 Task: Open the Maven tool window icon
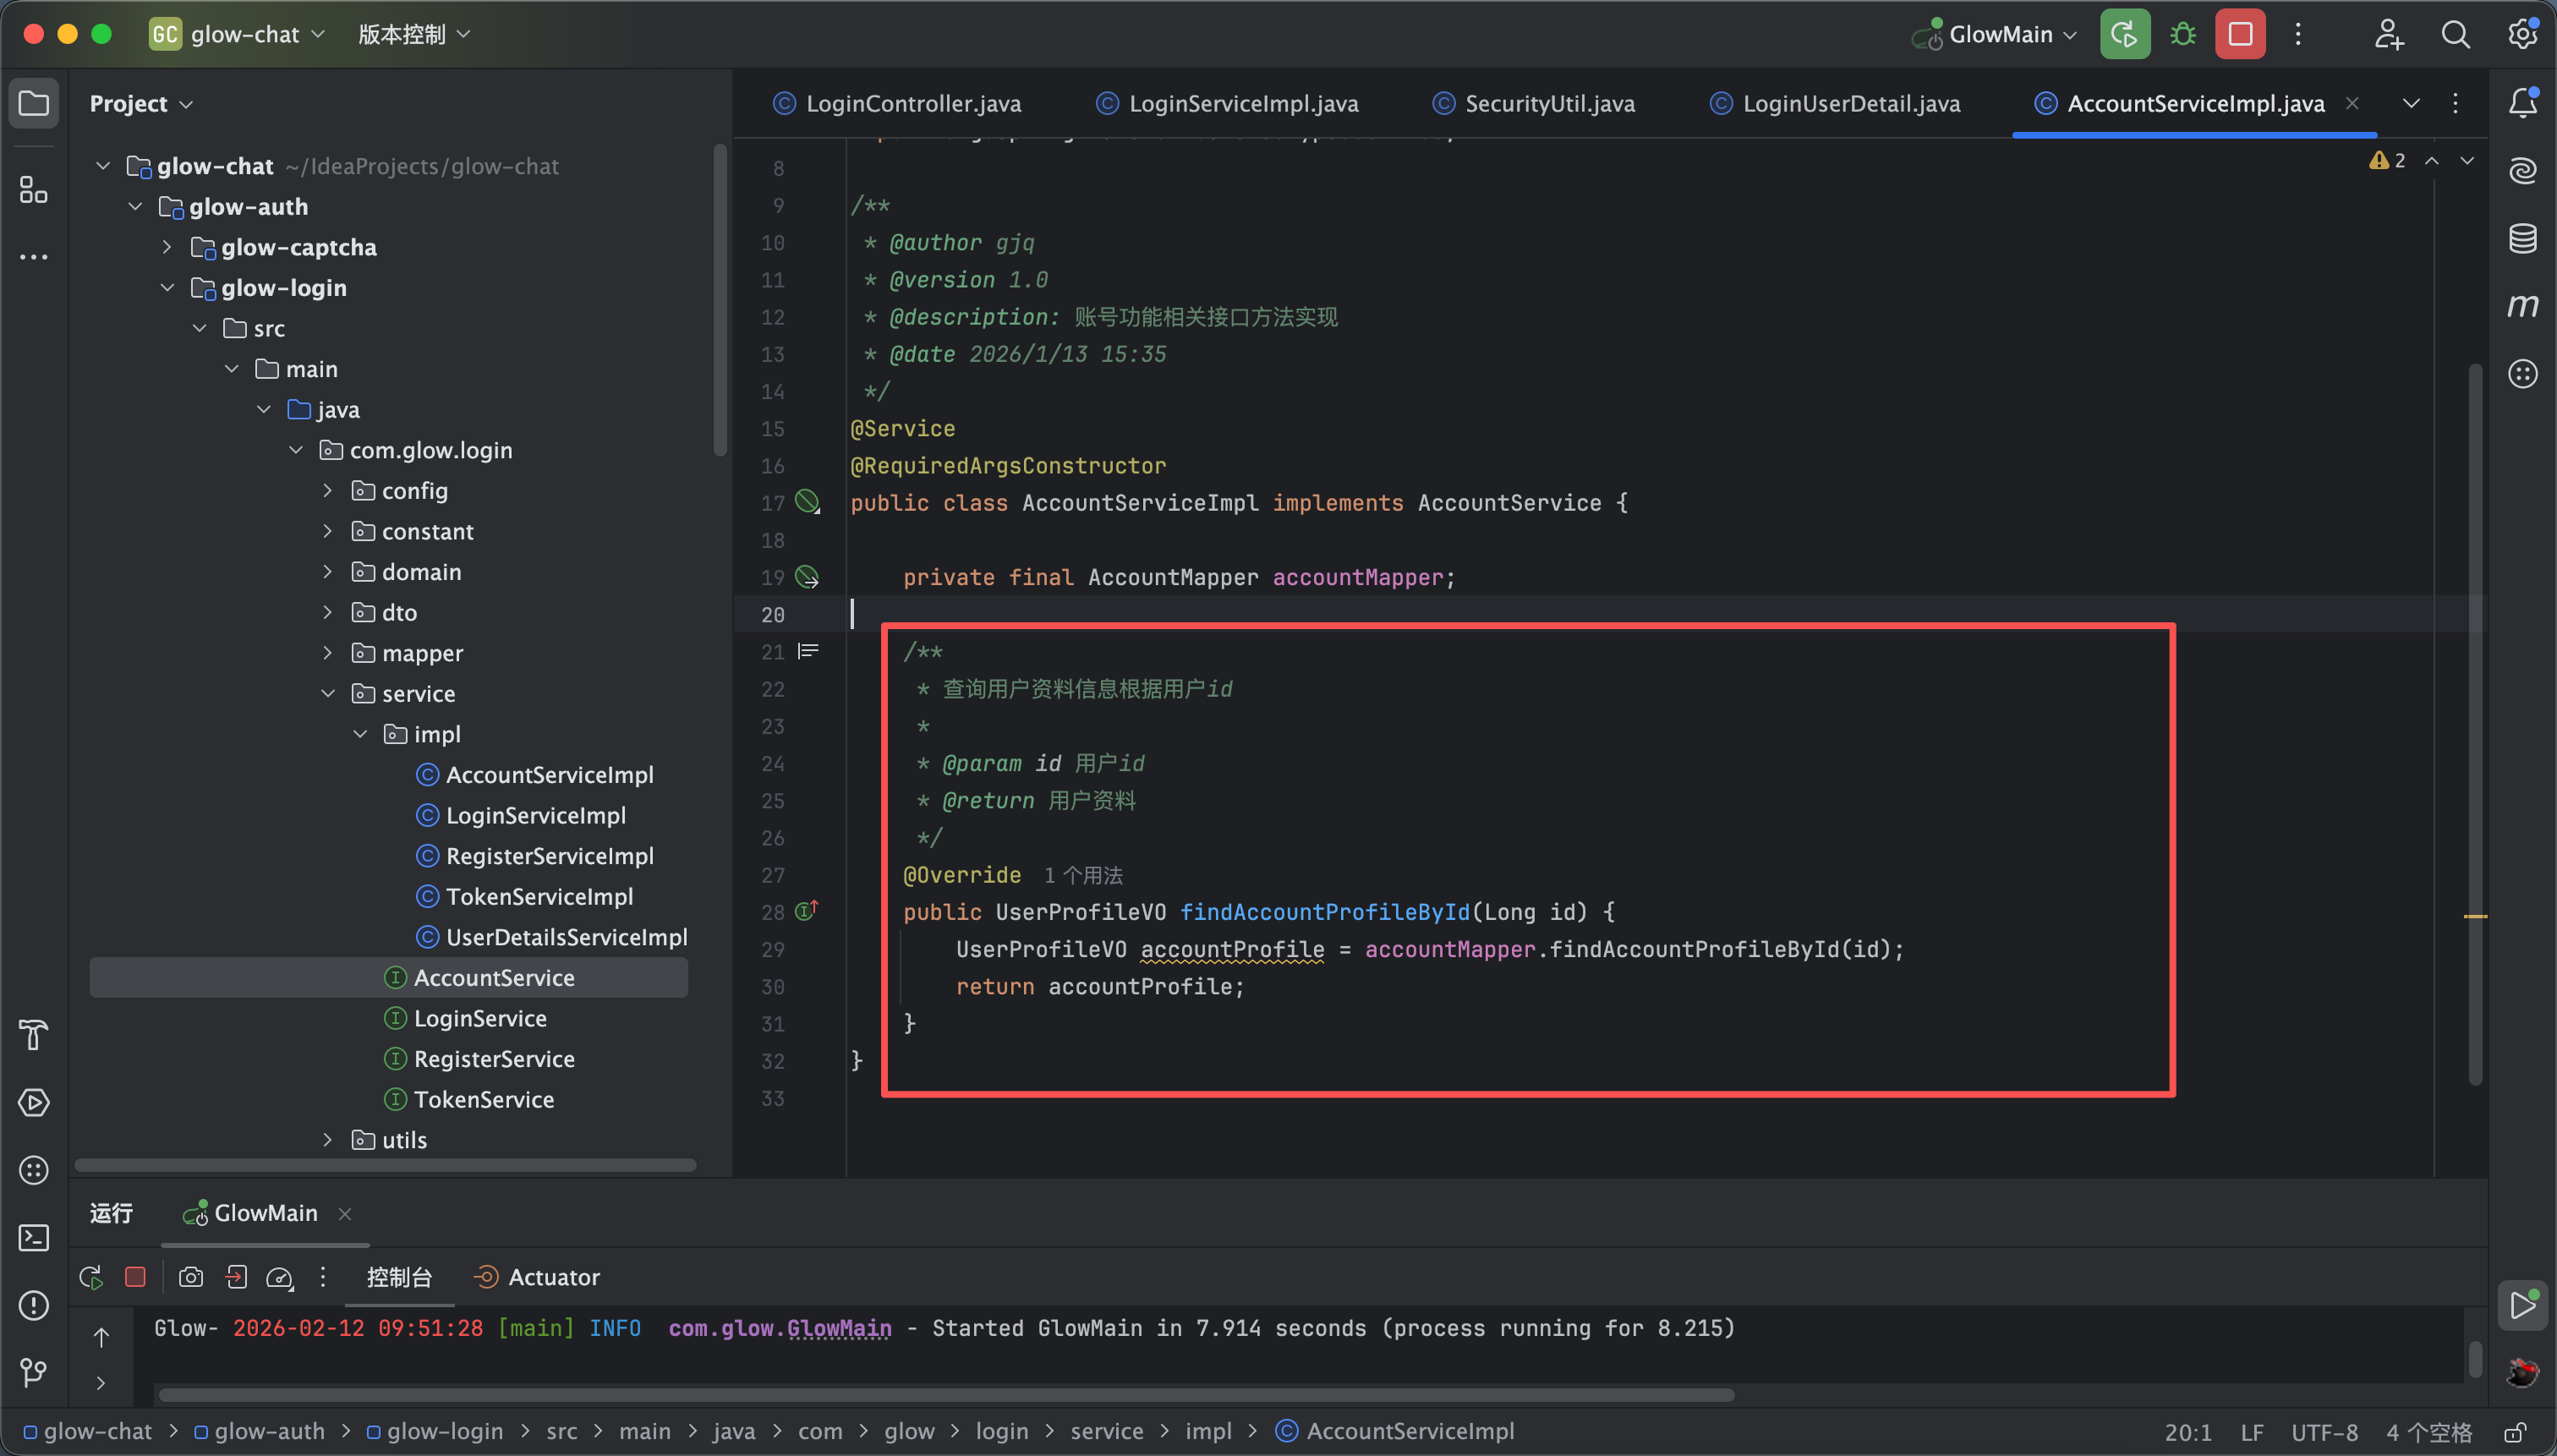click(2522, 305)
